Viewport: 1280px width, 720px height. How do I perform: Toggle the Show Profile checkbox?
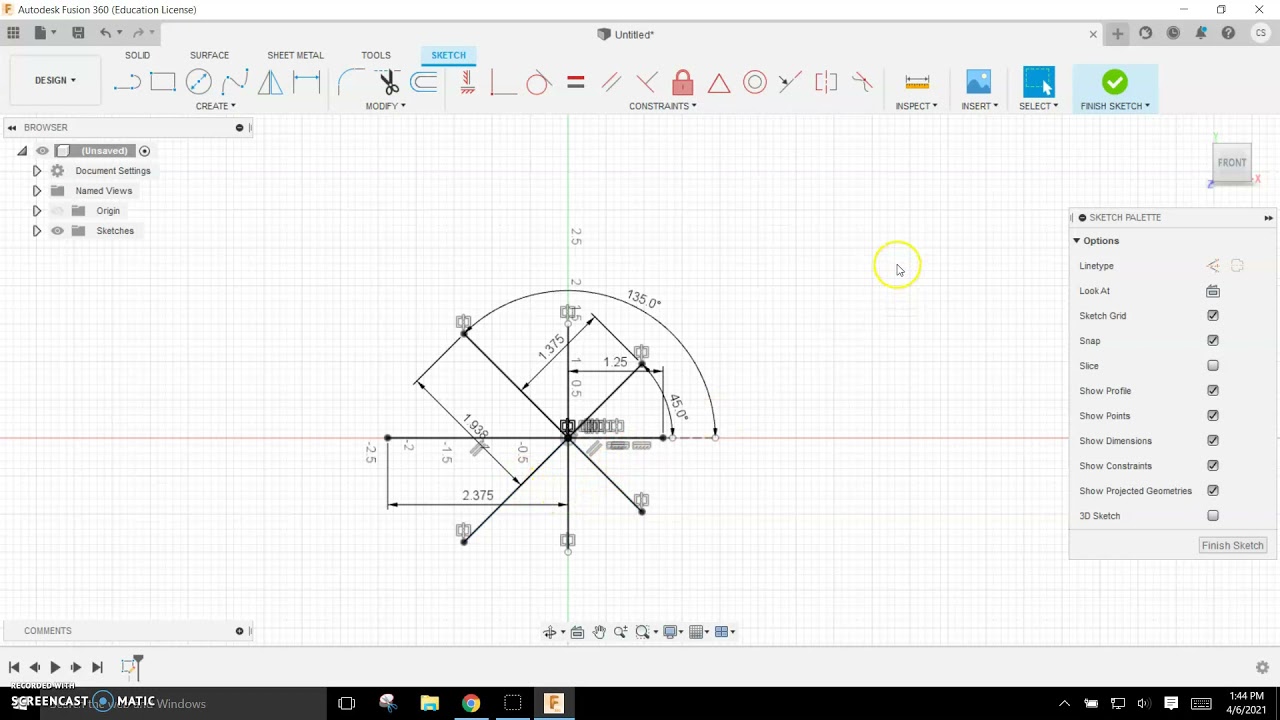coord(1213,391)
